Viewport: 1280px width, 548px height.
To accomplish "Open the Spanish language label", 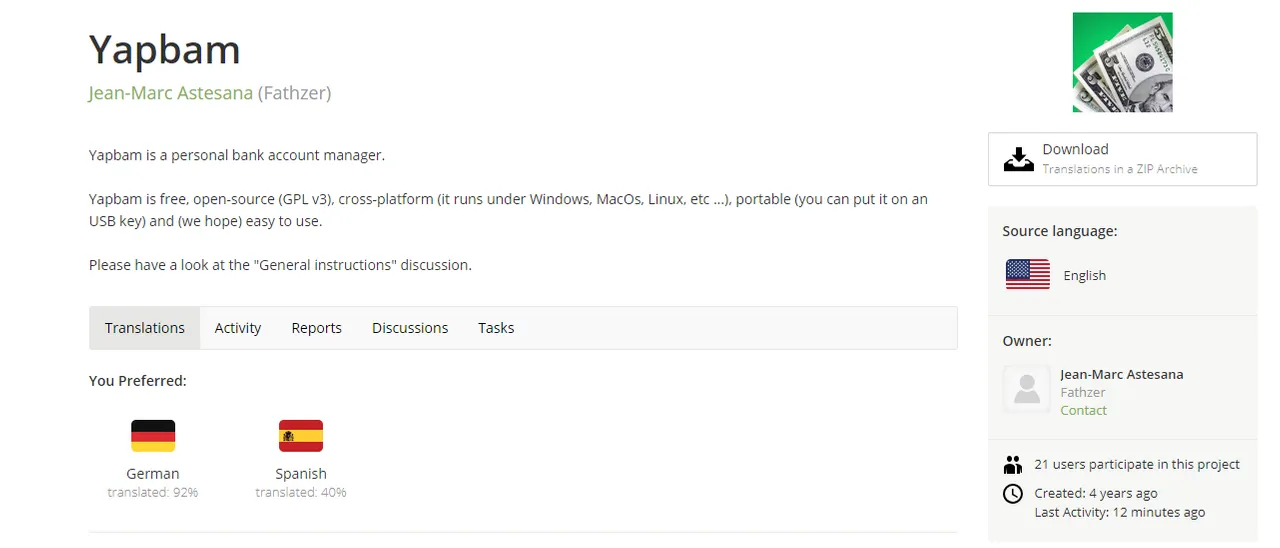I will [x=301, y=474].
